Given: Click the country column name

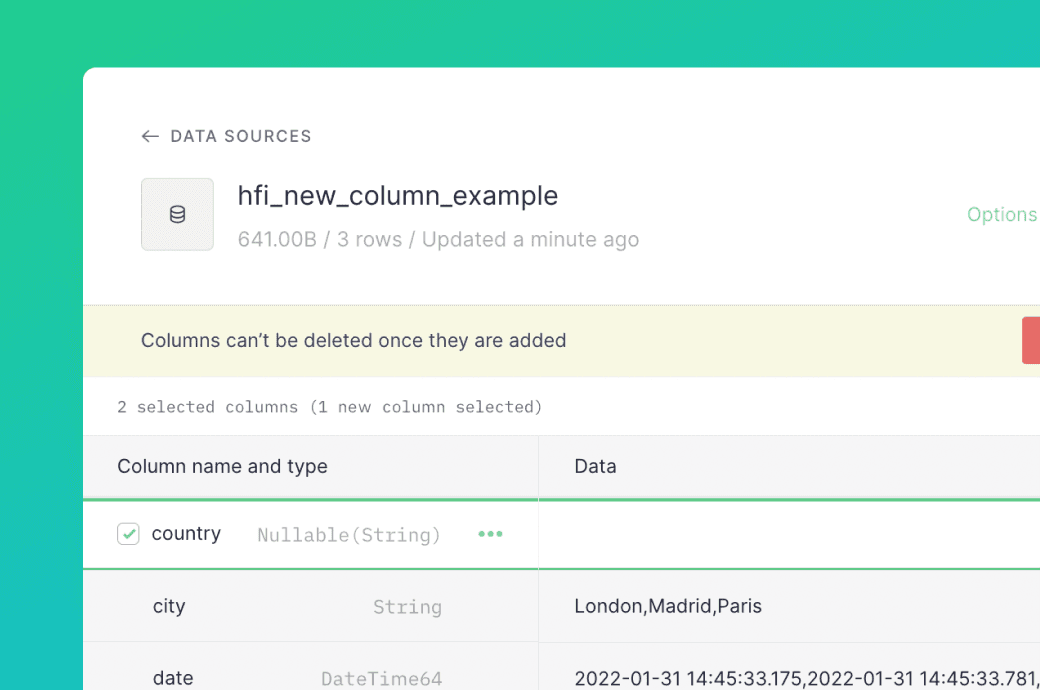Looking at the screenshot, I should coord(186,534).
